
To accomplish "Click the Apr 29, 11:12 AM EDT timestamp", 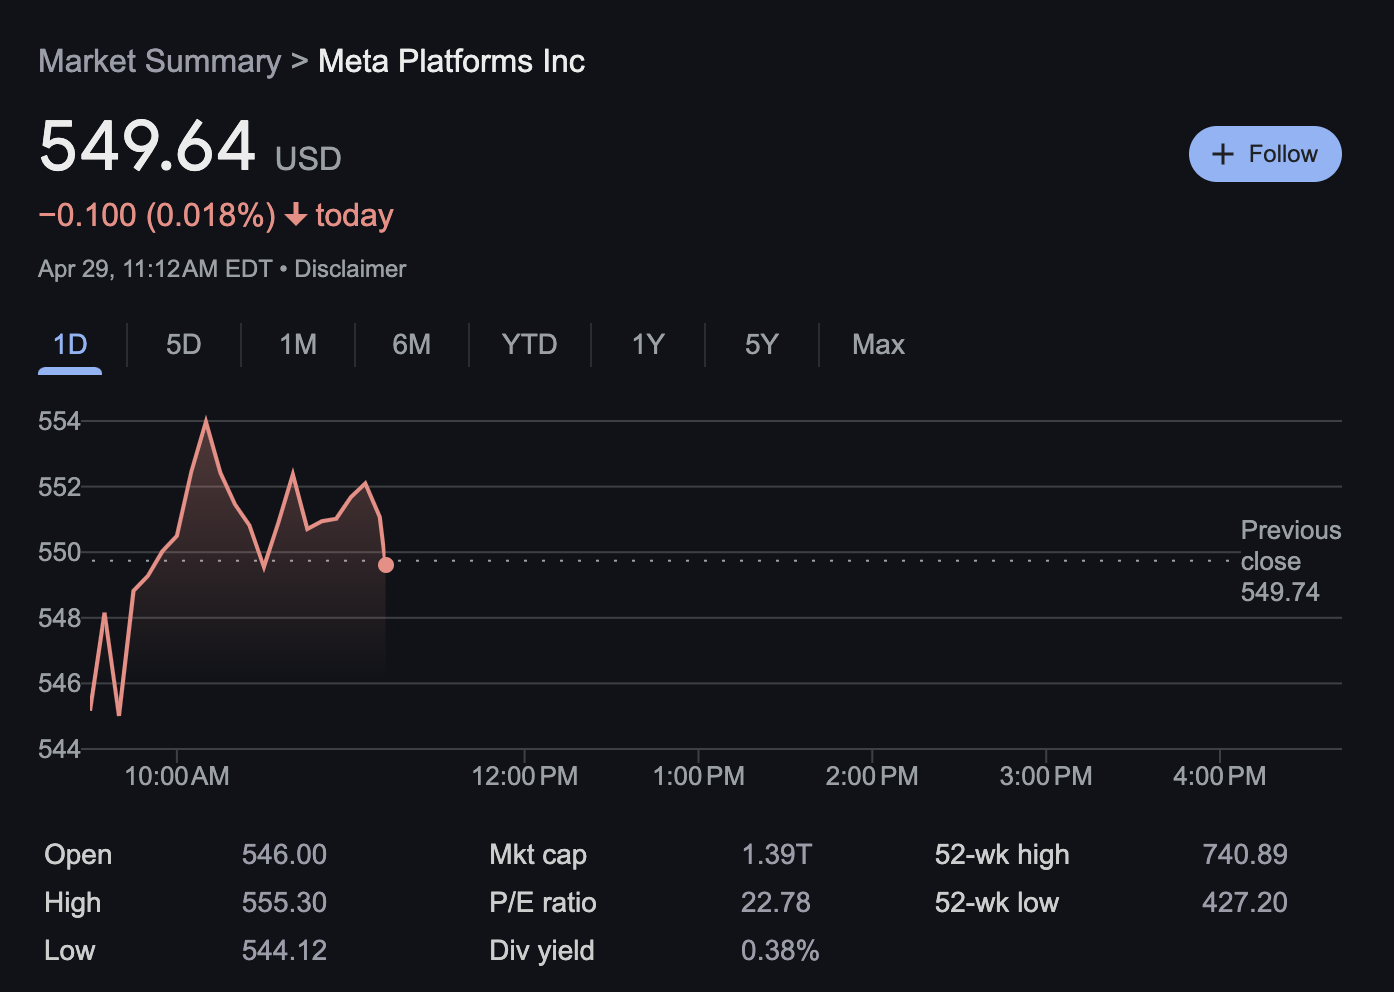I will (x=155, y=269).
